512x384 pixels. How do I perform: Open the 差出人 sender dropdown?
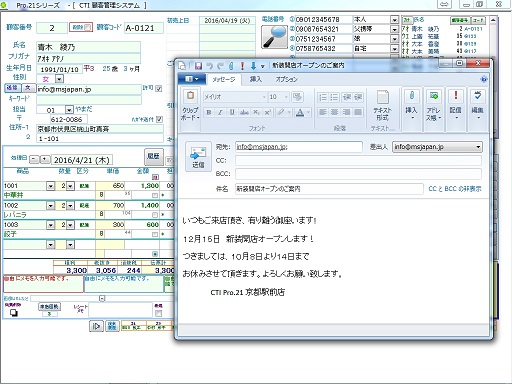point(478,147)
